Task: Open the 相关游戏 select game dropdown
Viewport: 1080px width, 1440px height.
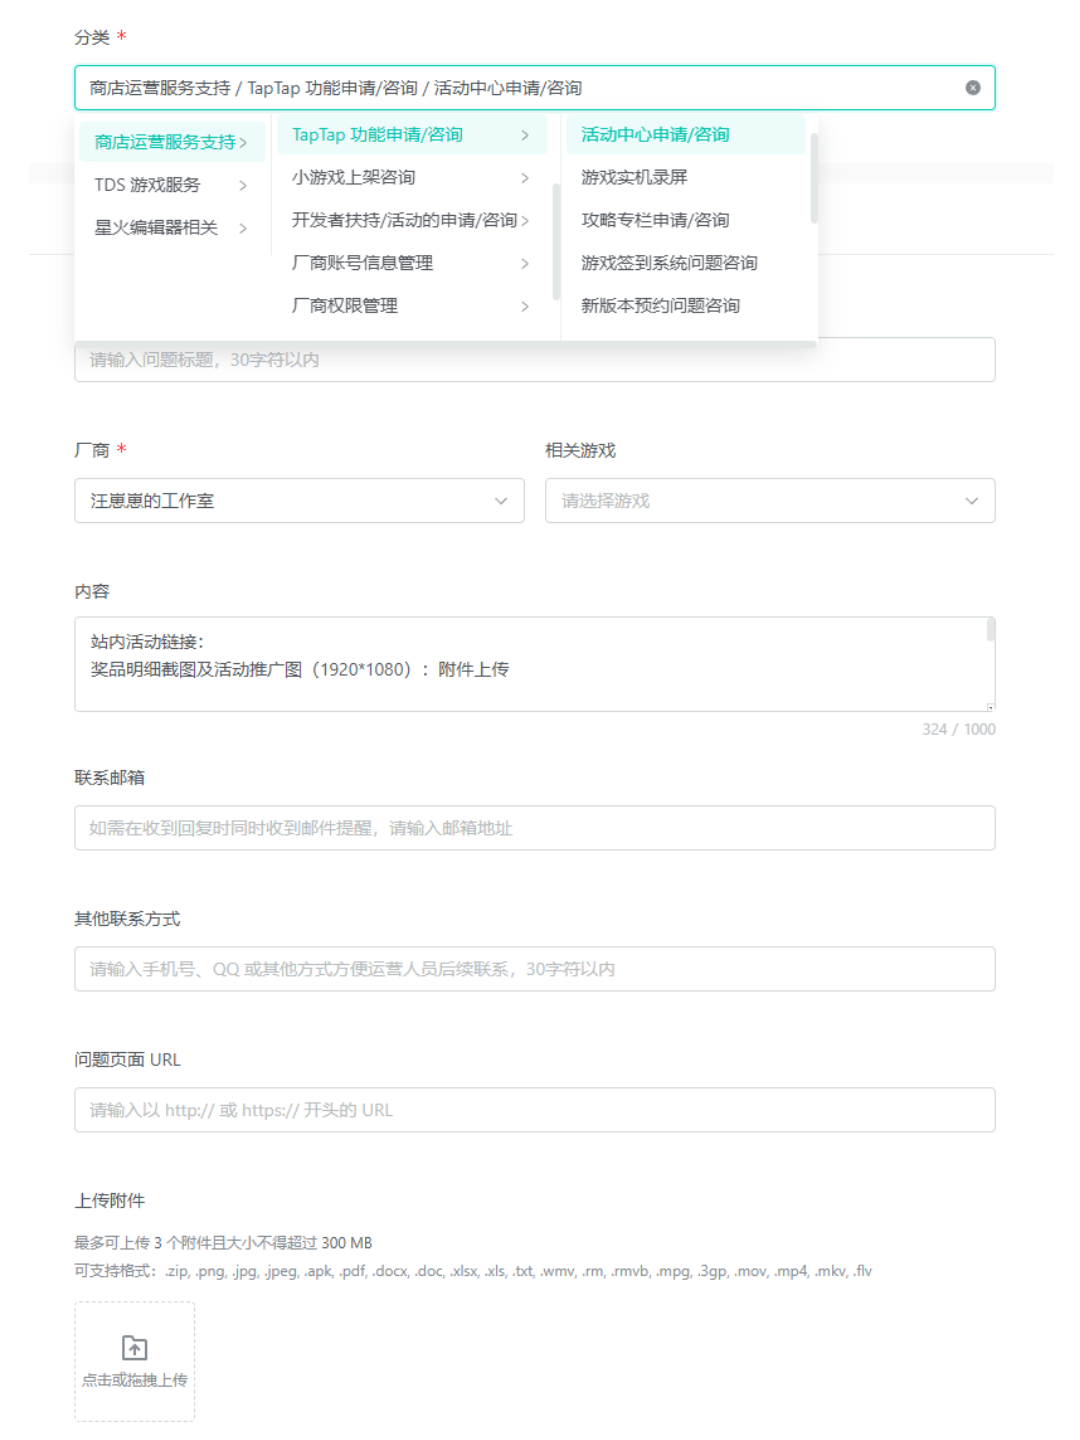Action: 769,501
